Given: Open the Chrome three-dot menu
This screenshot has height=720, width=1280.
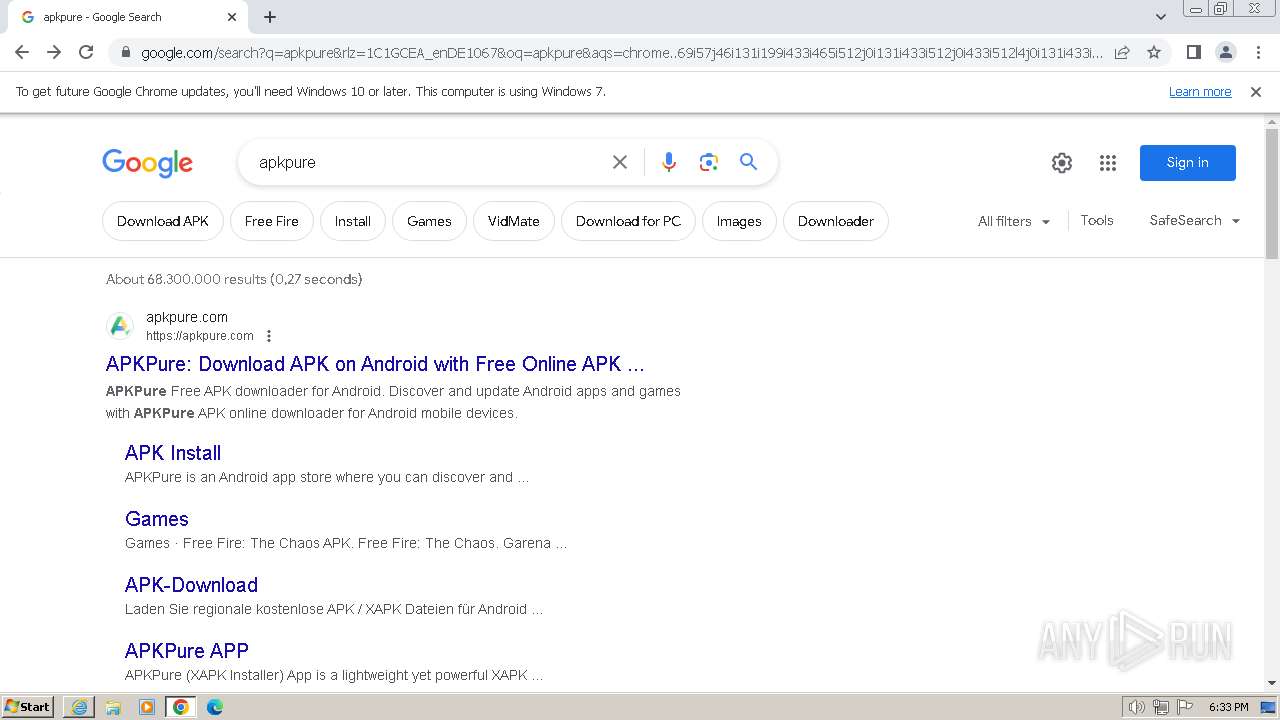Looking at the screenshot, I should click(x=1257, y=52).
